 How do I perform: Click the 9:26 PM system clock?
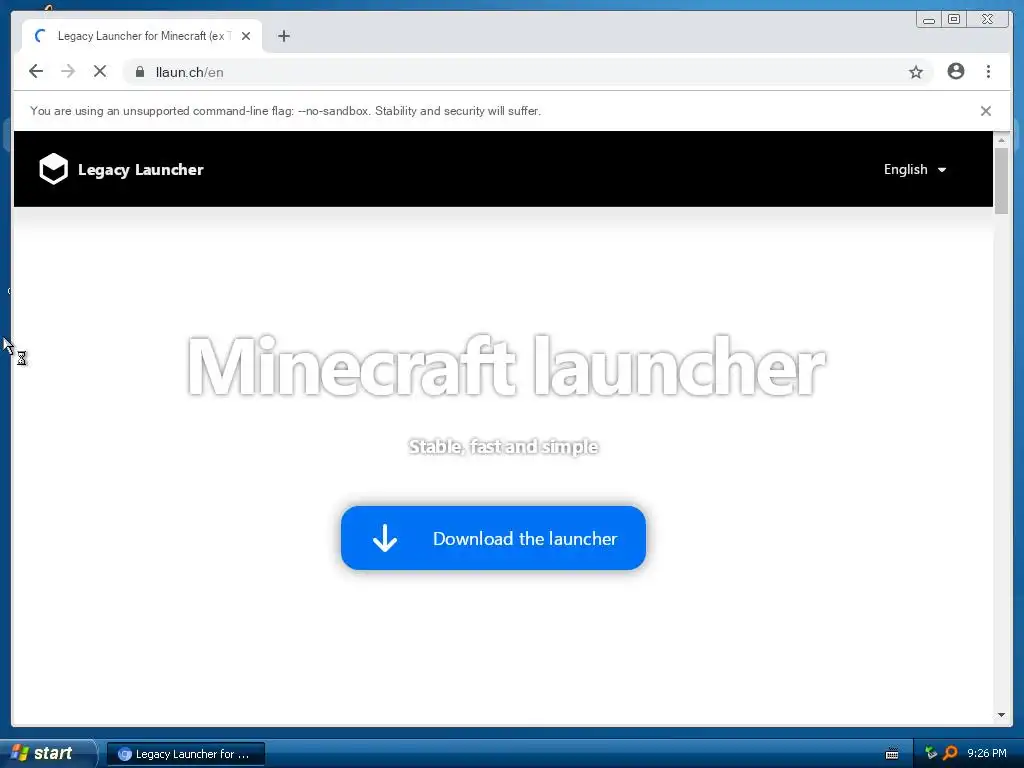coord(987,753)
